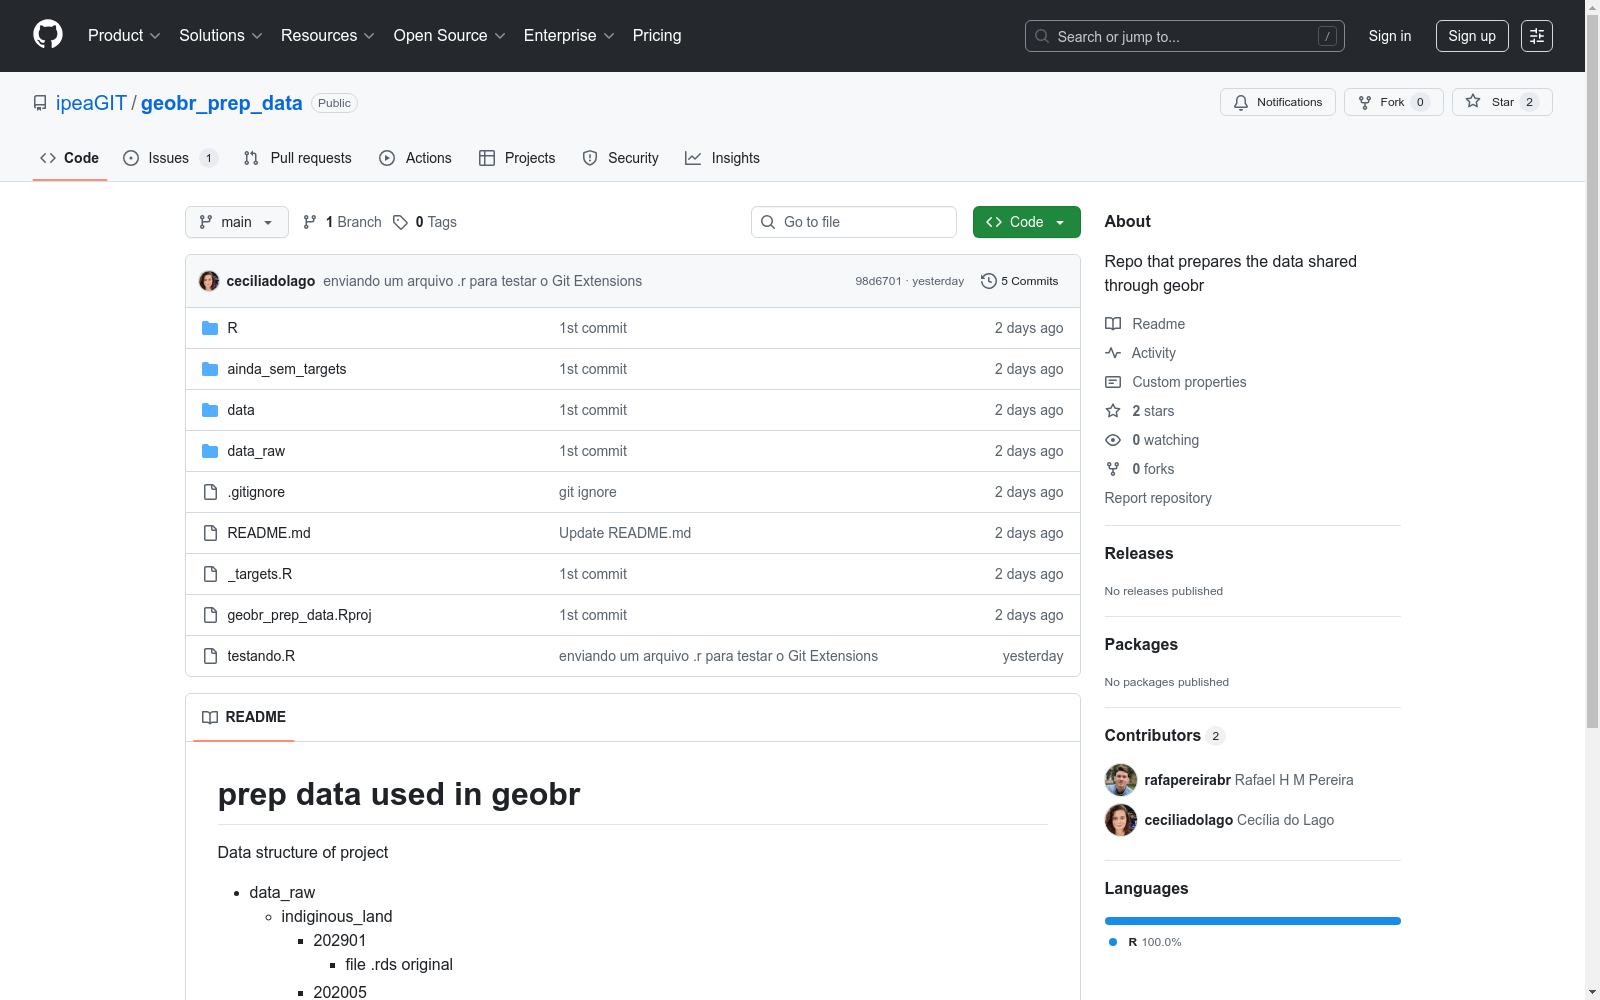Focus the Go to file input

point(854,222)
